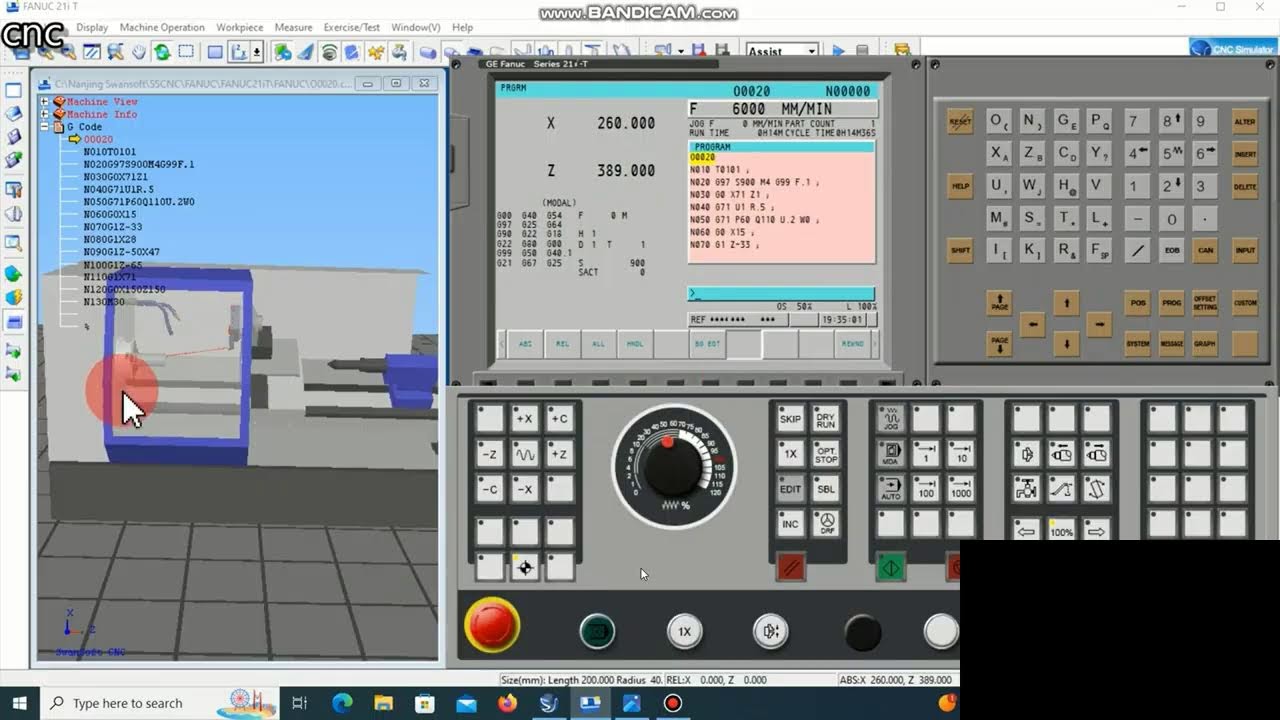Open Microsoft Edge from taskbar
The image size is (1280, 720).
[342, 703]
